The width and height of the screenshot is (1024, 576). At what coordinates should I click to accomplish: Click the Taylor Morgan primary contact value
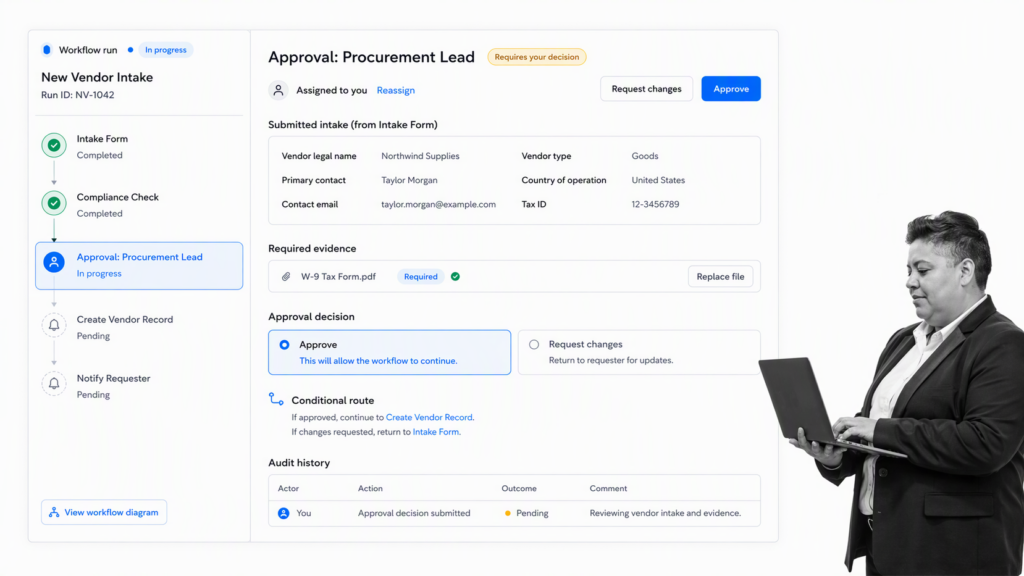(409, 180)
